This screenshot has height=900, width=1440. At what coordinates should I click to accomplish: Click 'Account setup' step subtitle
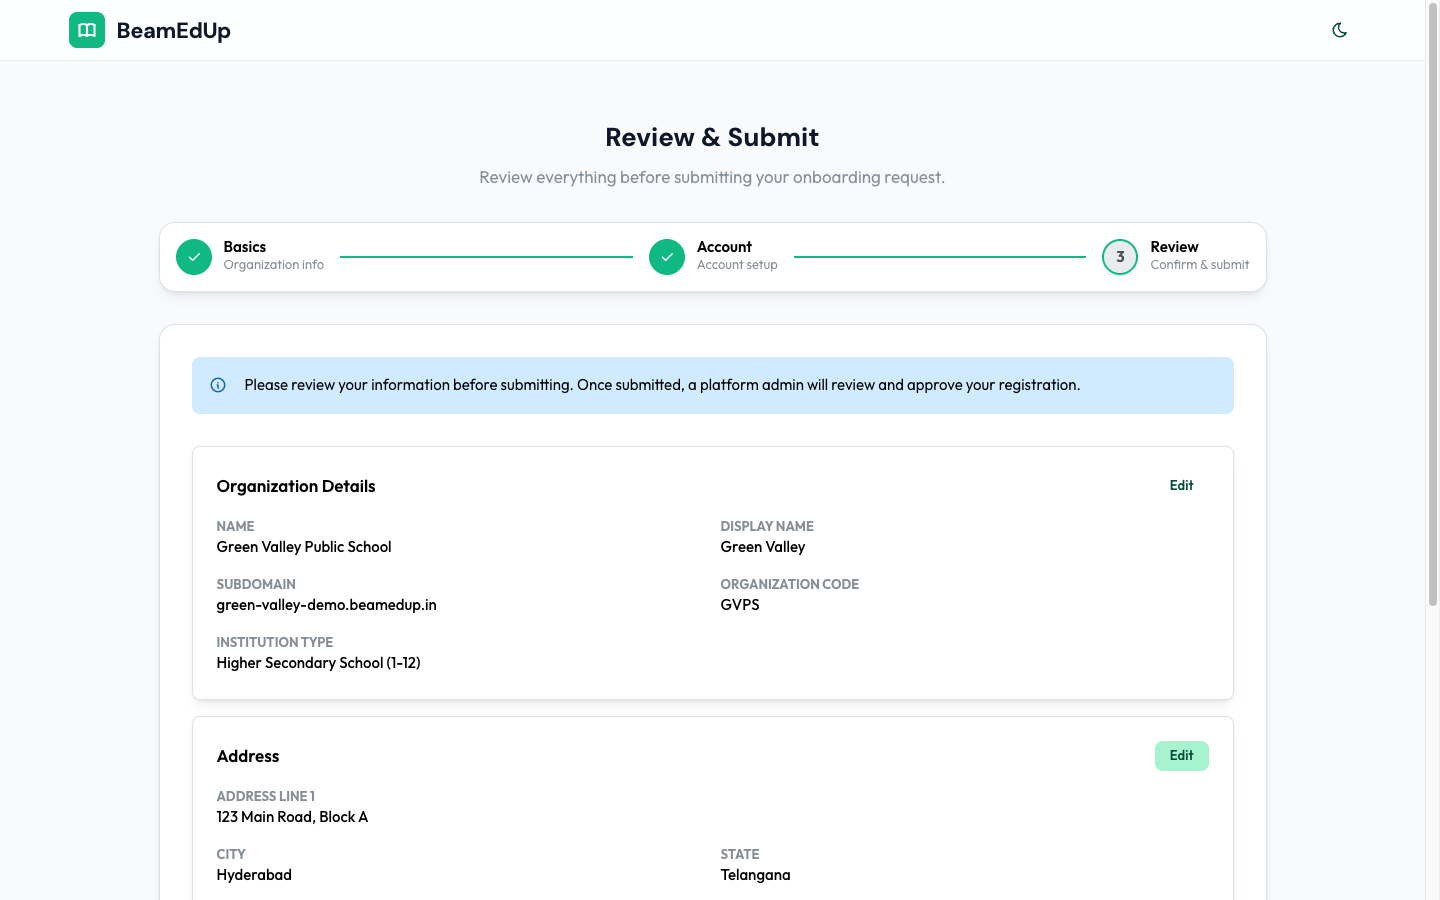pos(737,265)
